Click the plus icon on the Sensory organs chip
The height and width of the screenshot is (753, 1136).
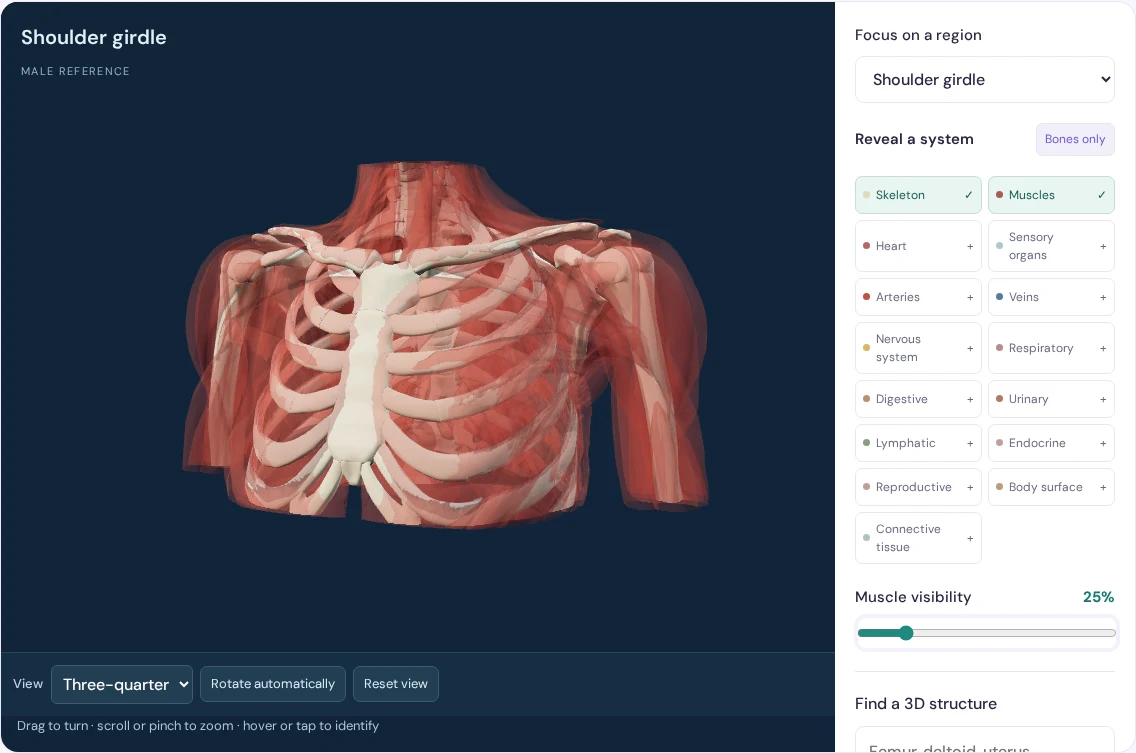(1103, 246)
